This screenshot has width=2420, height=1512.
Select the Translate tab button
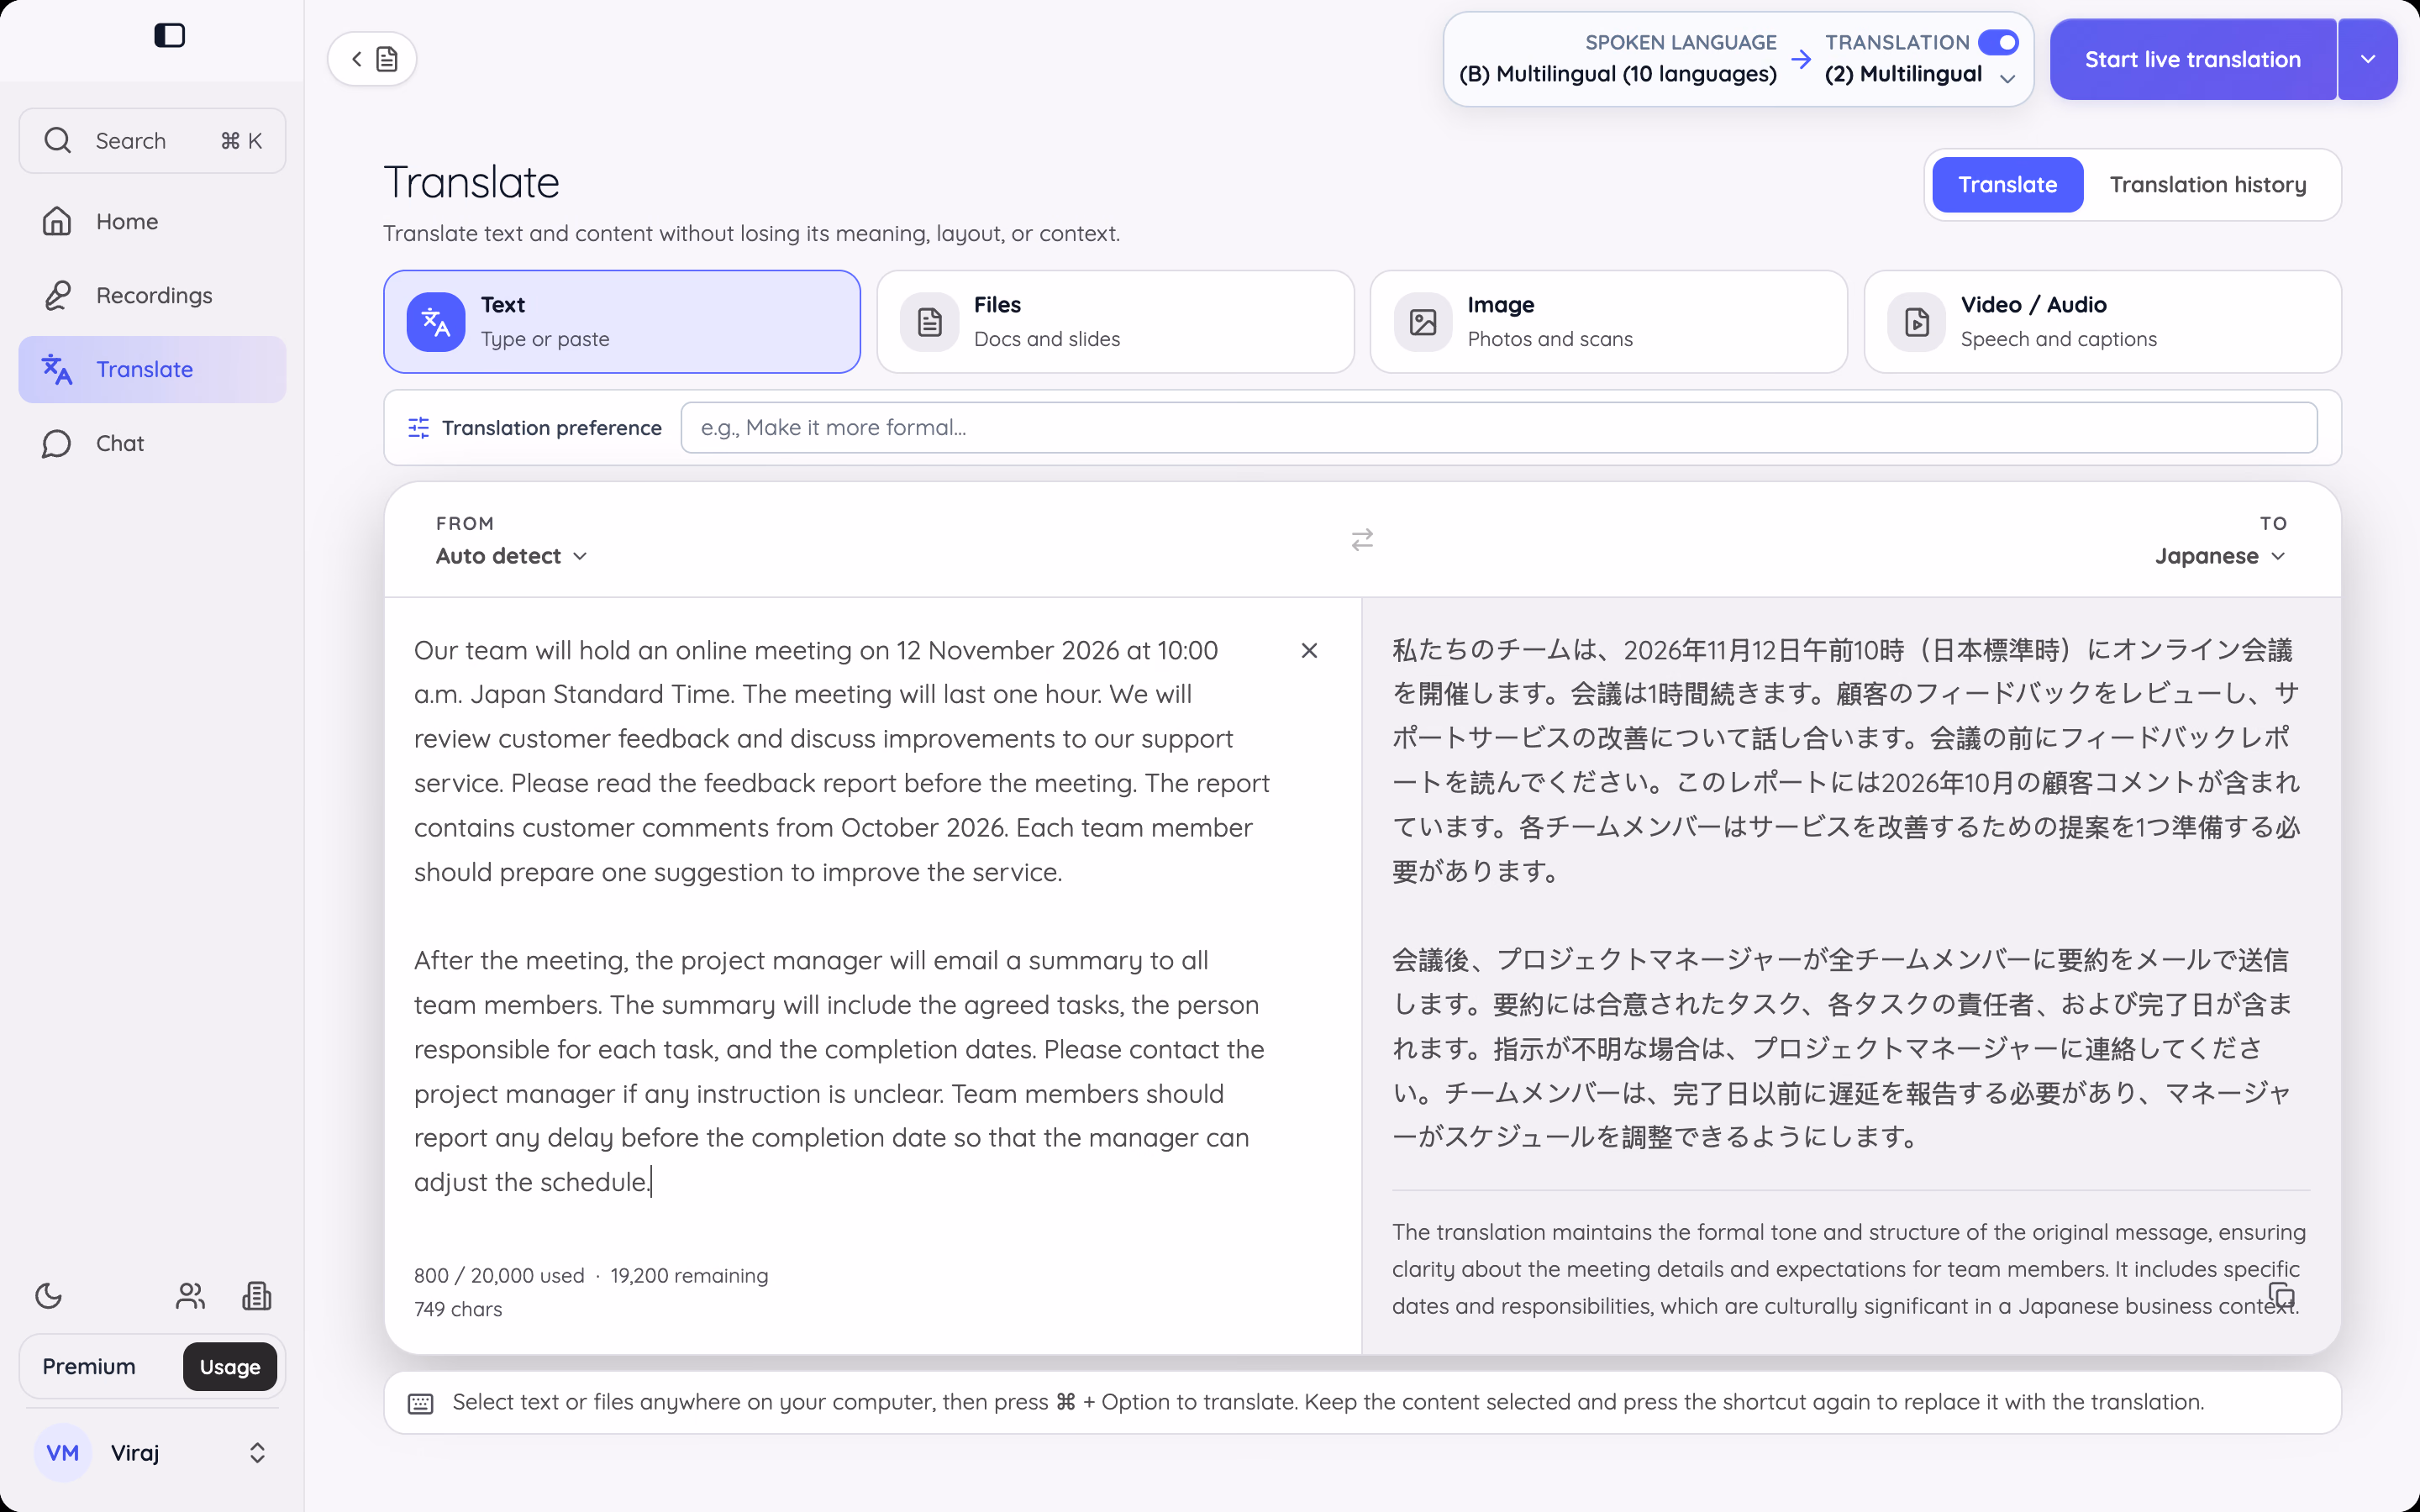2007,185
